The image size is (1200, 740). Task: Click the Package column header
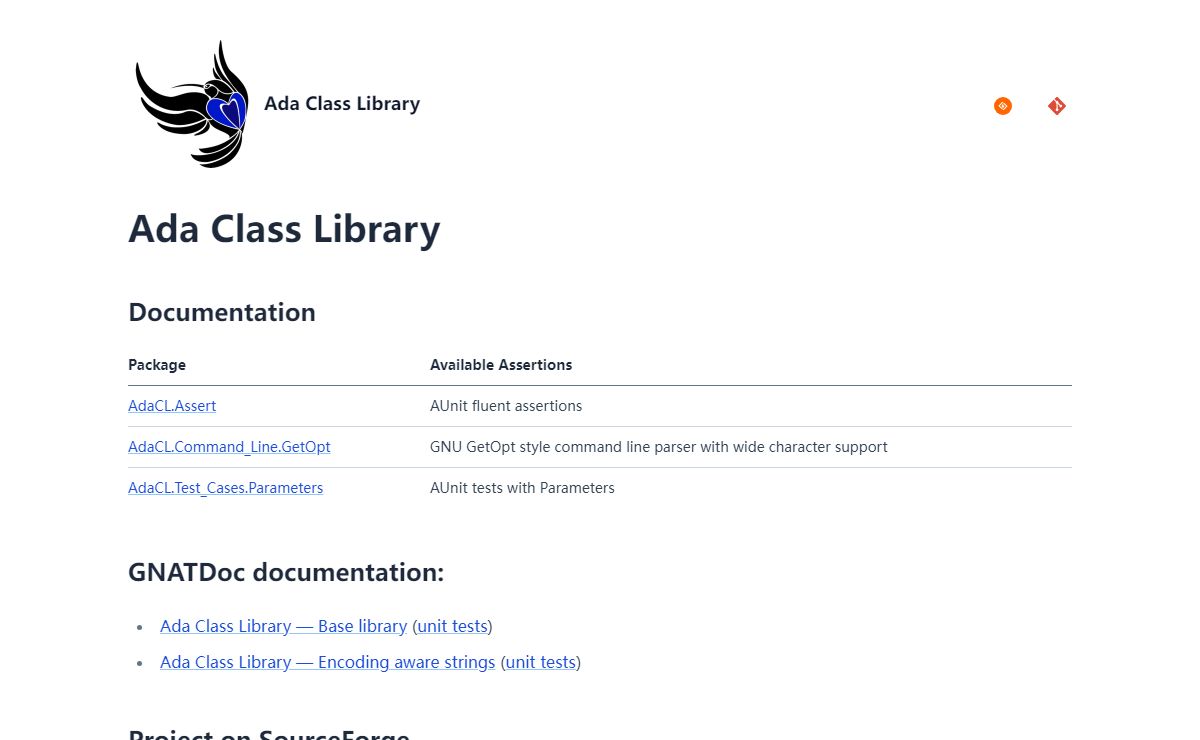click(157, 365)
